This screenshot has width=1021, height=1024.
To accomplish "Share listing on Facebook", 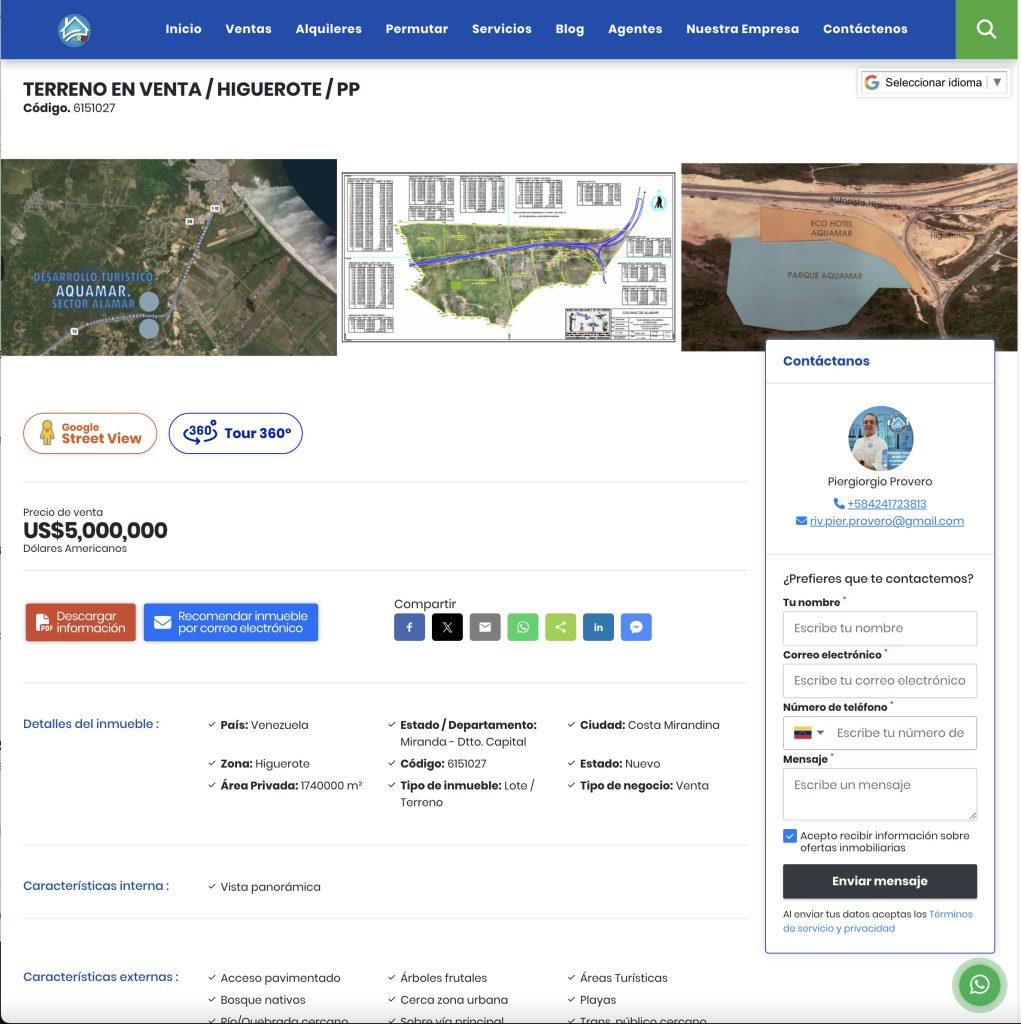I will click(410, 627).
